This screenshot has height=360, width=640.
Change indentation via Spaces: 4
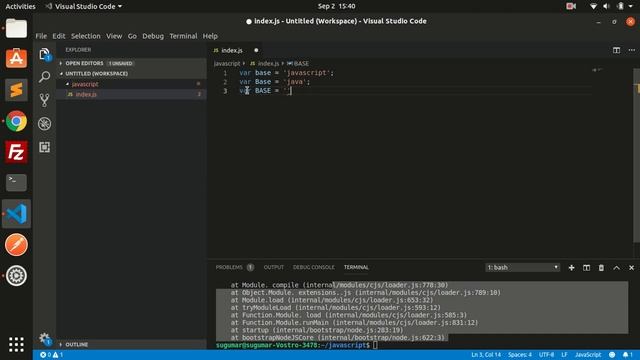[x=520, y=355]
